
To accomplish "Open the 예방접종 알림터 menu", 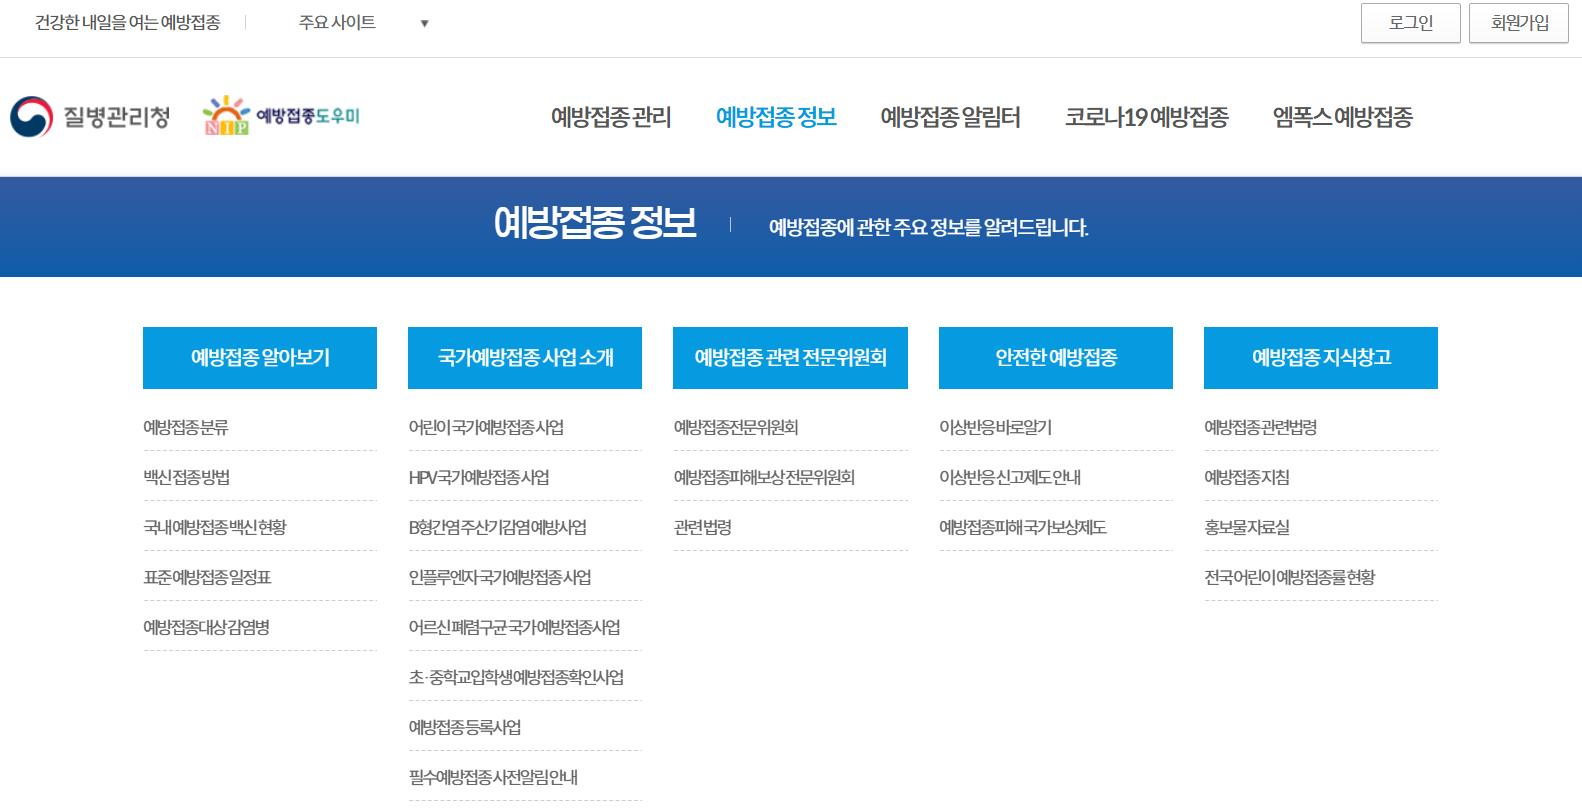I will (950, 117).
